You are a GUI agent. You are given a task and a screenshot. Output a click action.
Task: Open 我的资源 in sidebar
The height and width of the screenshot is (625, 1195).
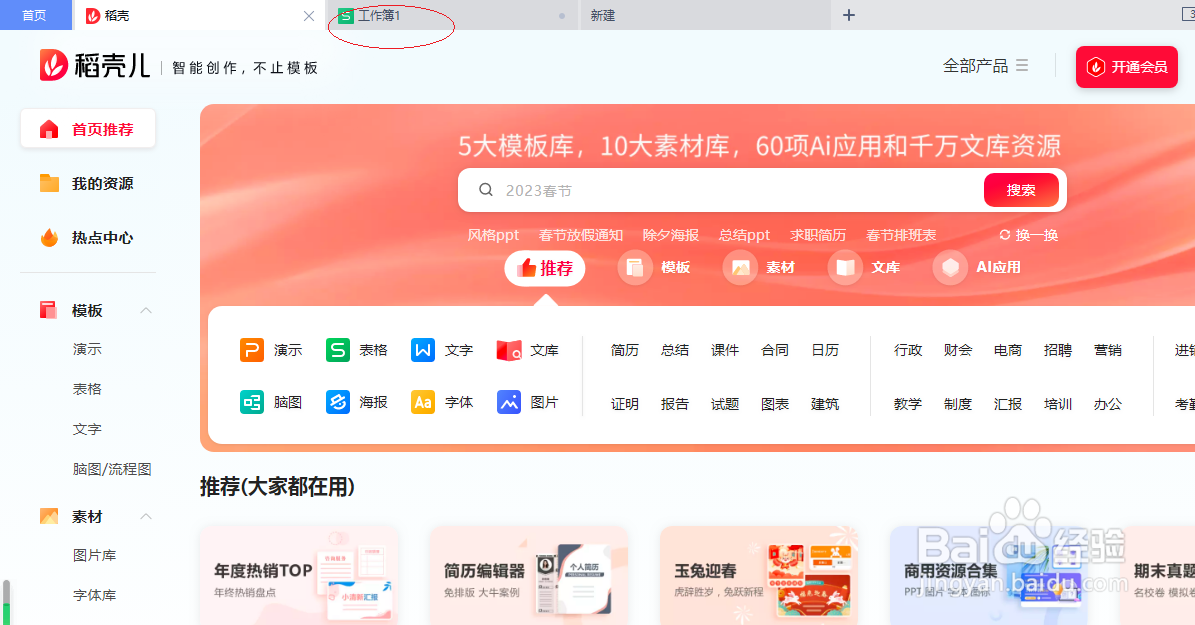pyautogui.click(x=88, y=183)
